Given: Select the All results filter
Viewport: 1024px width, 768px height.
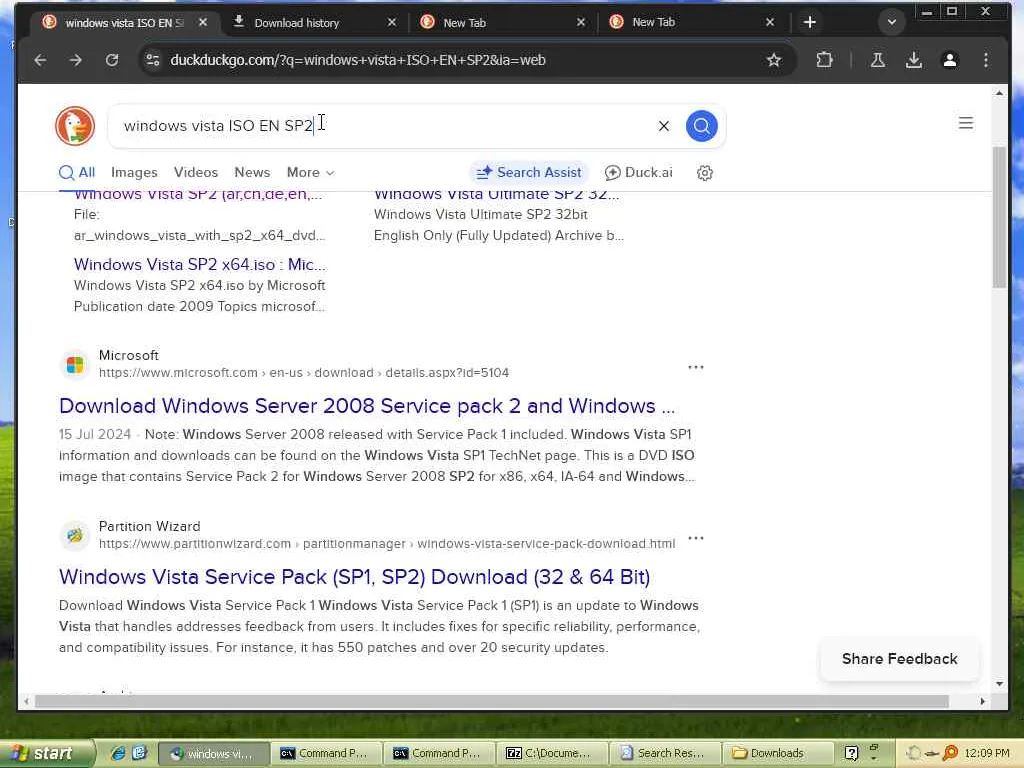Looking at the screenshot, I should (77, 172).
